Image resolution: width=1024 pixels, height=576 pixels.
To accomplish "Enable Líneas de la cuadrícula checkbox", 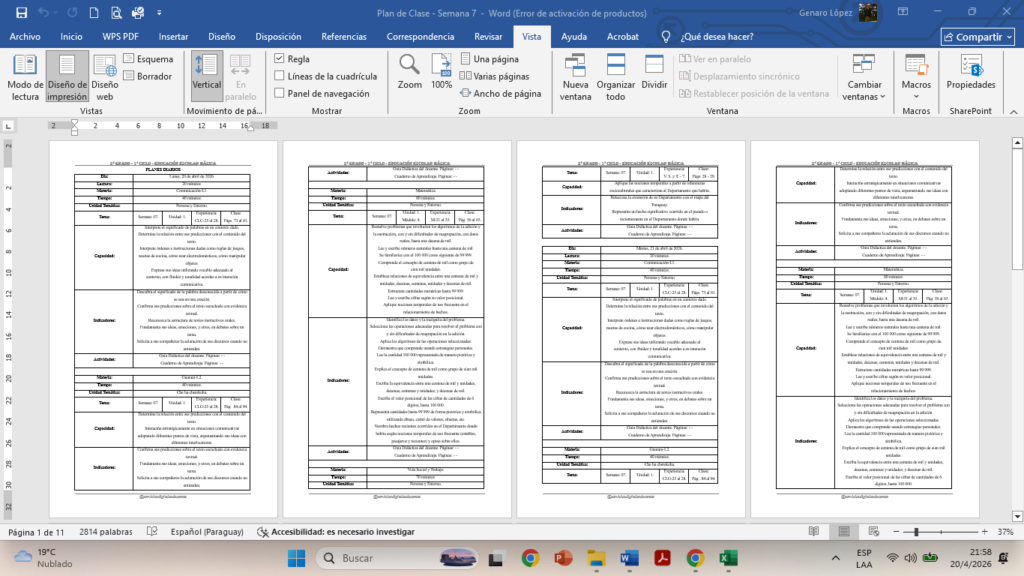I will (x=280, y=76).
